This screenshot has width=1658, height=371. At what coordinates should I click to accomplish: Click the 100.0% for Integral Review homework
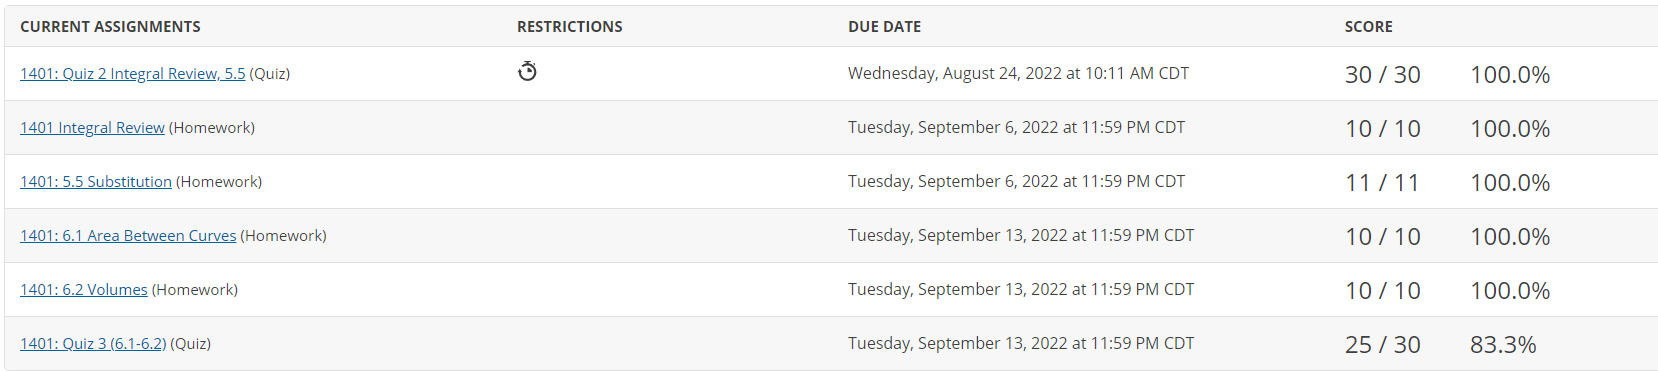pos(1510,129)
